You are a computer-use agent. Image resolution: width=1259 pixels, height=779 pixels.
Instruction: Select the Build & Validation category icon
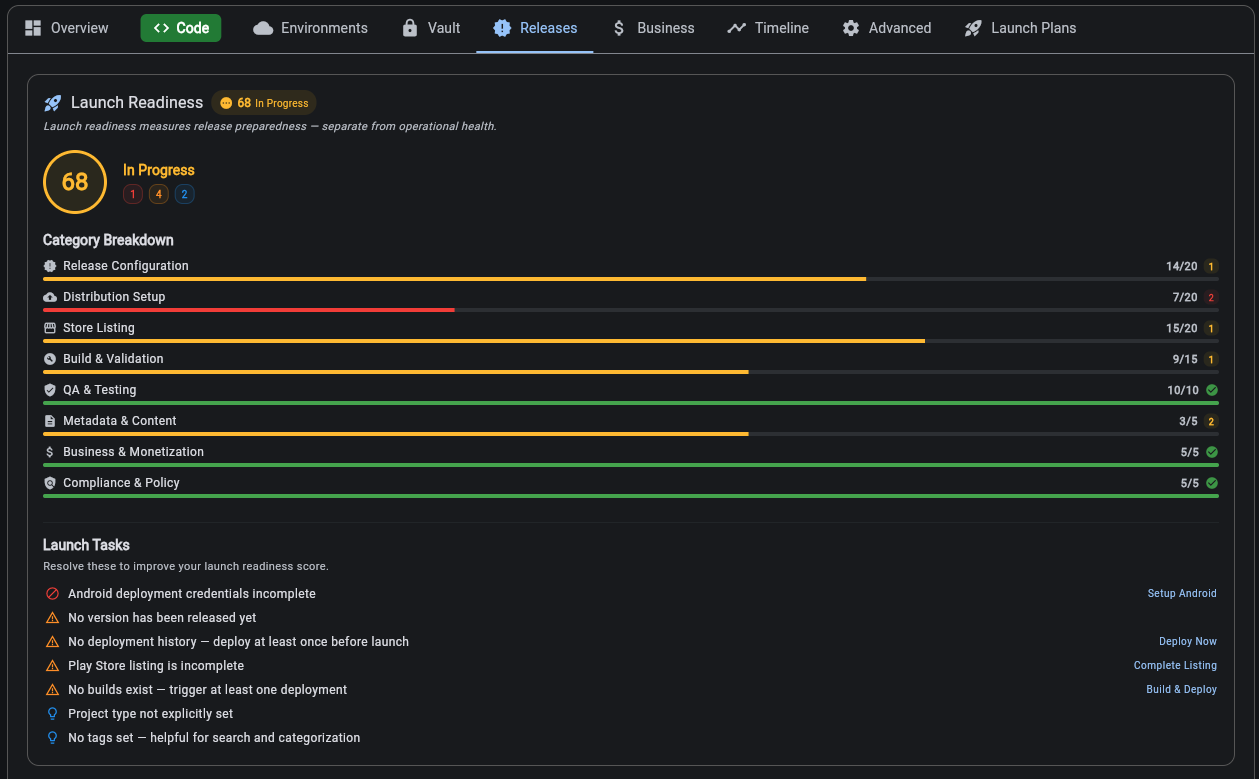click(49, 359)
